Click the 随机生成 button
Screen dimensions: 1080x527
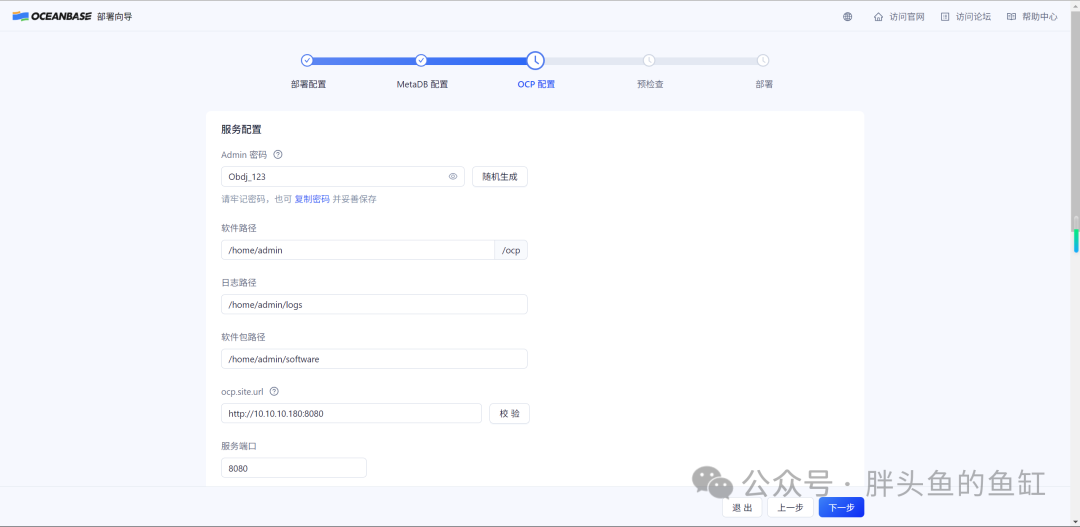pyautogui.click(x=500, y=176)
